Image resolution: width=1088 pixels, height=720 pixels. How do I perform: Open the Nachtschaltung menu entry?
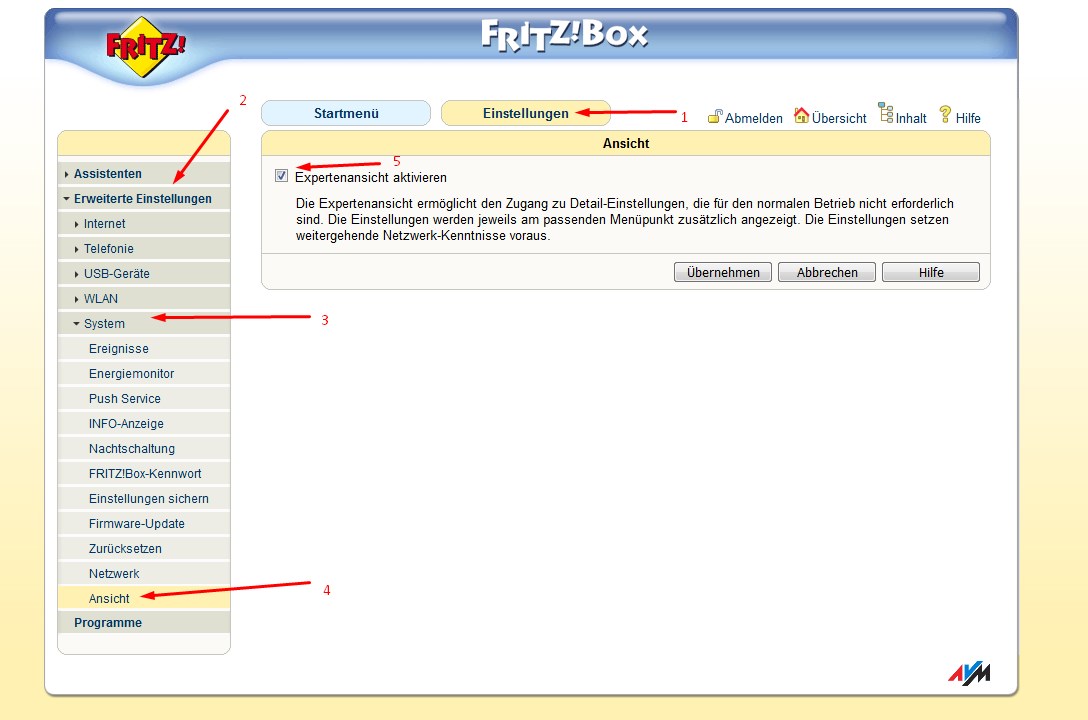click(x=144, y=448)
